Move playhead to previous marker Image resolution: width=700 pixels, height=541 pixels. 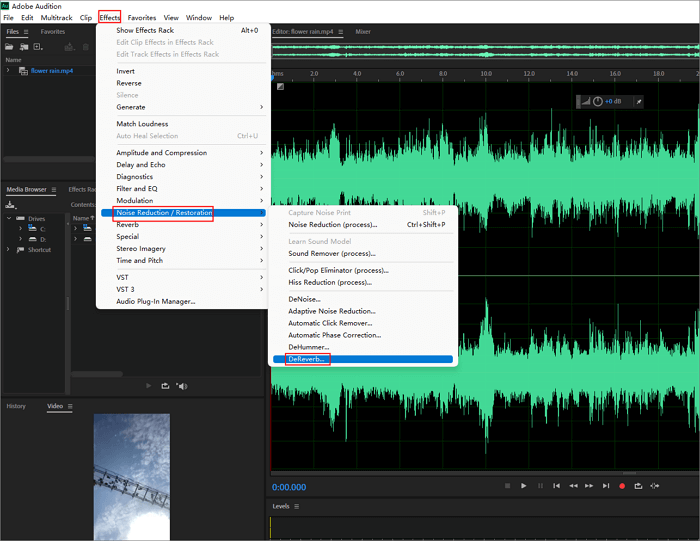point(556,486)
